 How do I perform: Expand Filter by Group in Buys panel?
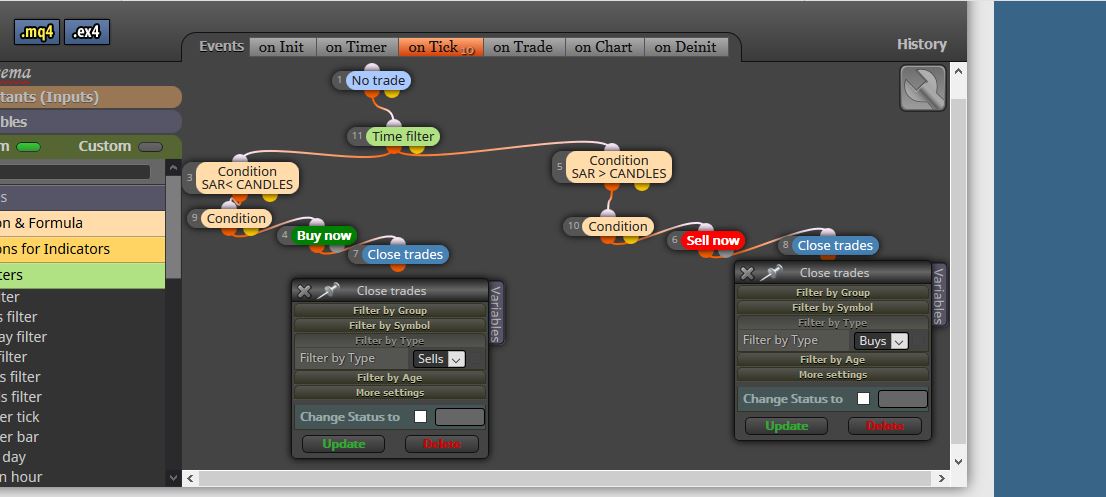[832, 293]
